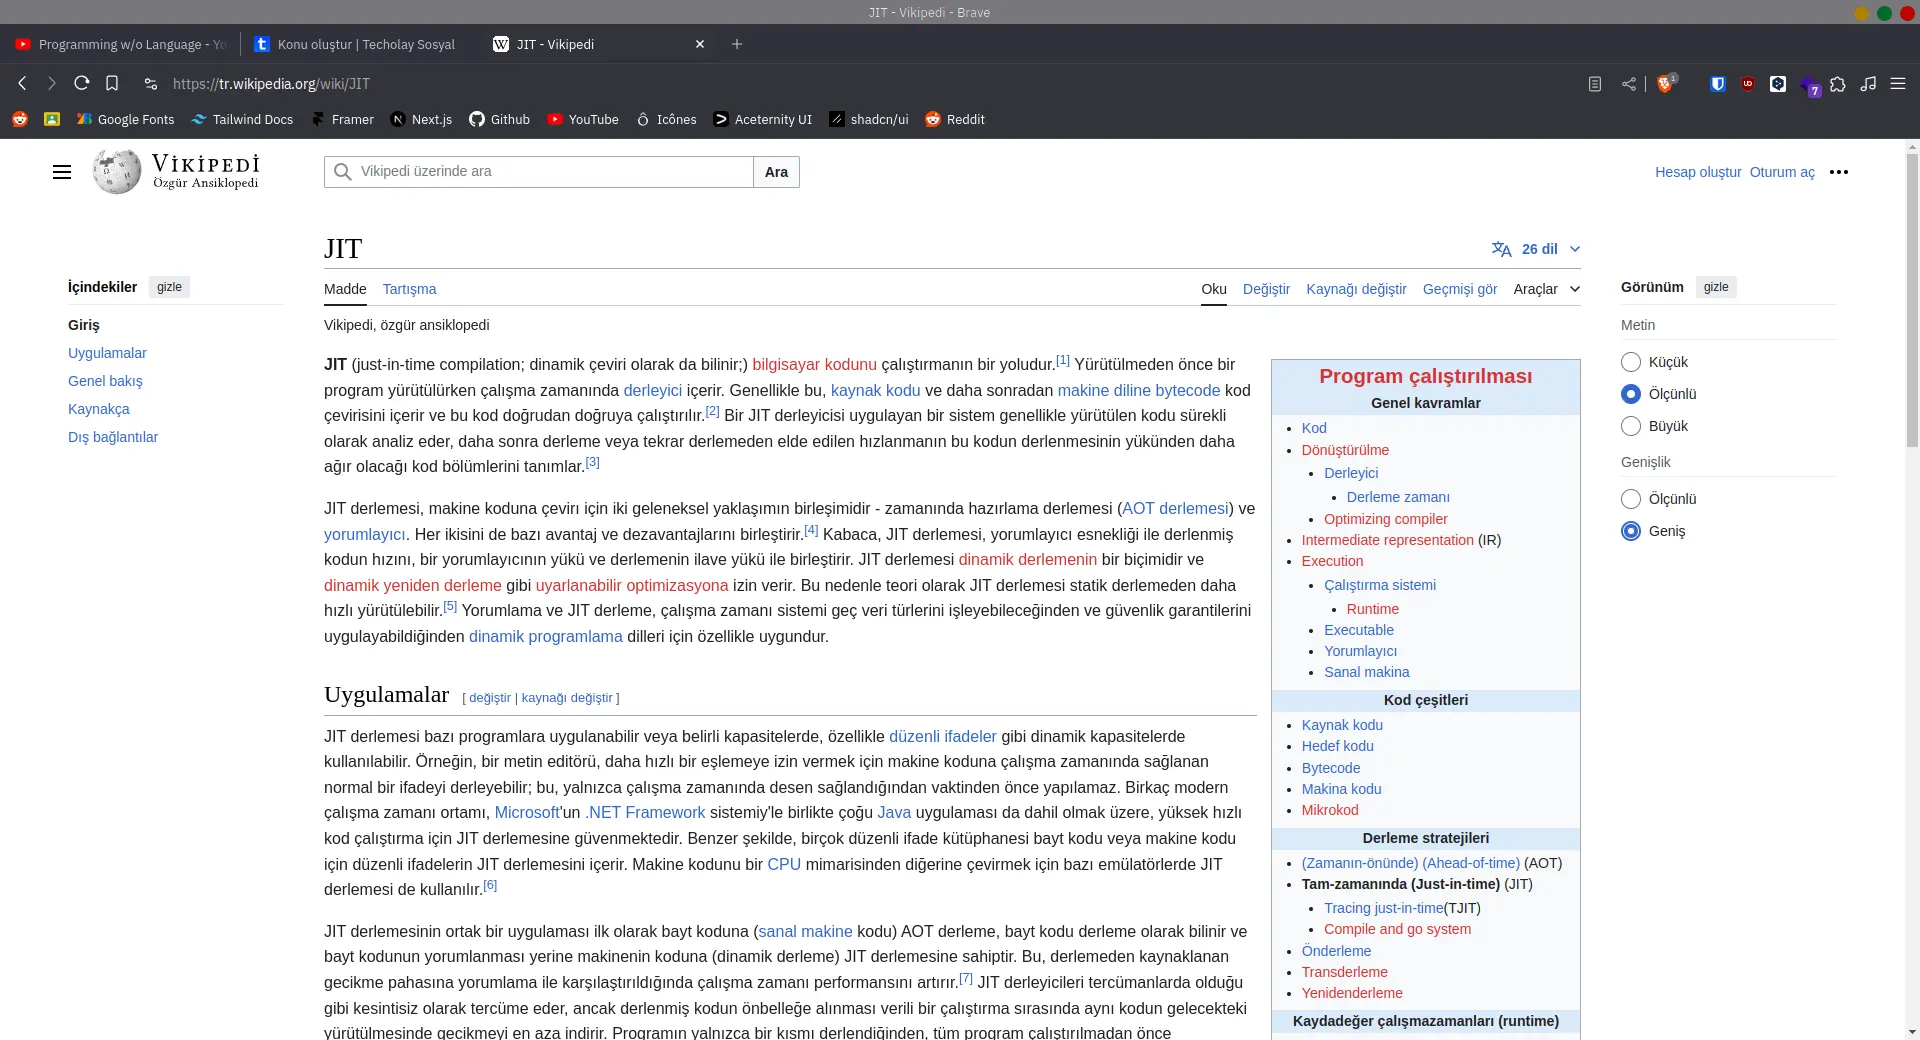Open the extensions puzzle-piece icon
The width and height of the screenshot is (1920, 1040).
(1838, 84)
